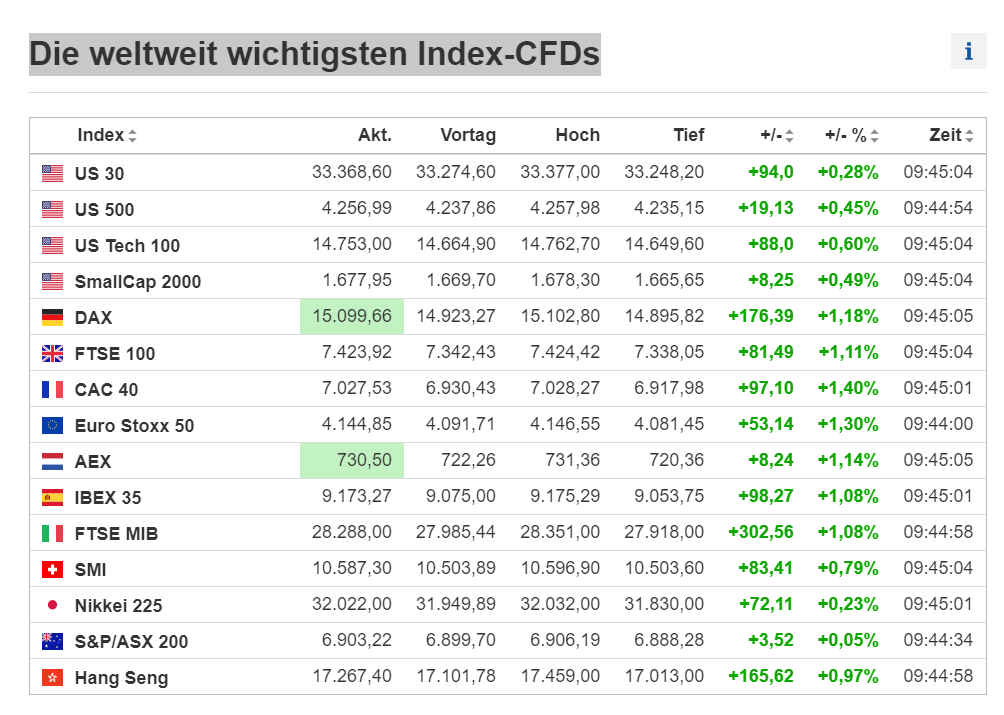Click the Australian flag beside S&P/ASX 200
The height and width of the screenshot is (715, 1004).
(x=53, y=641)
